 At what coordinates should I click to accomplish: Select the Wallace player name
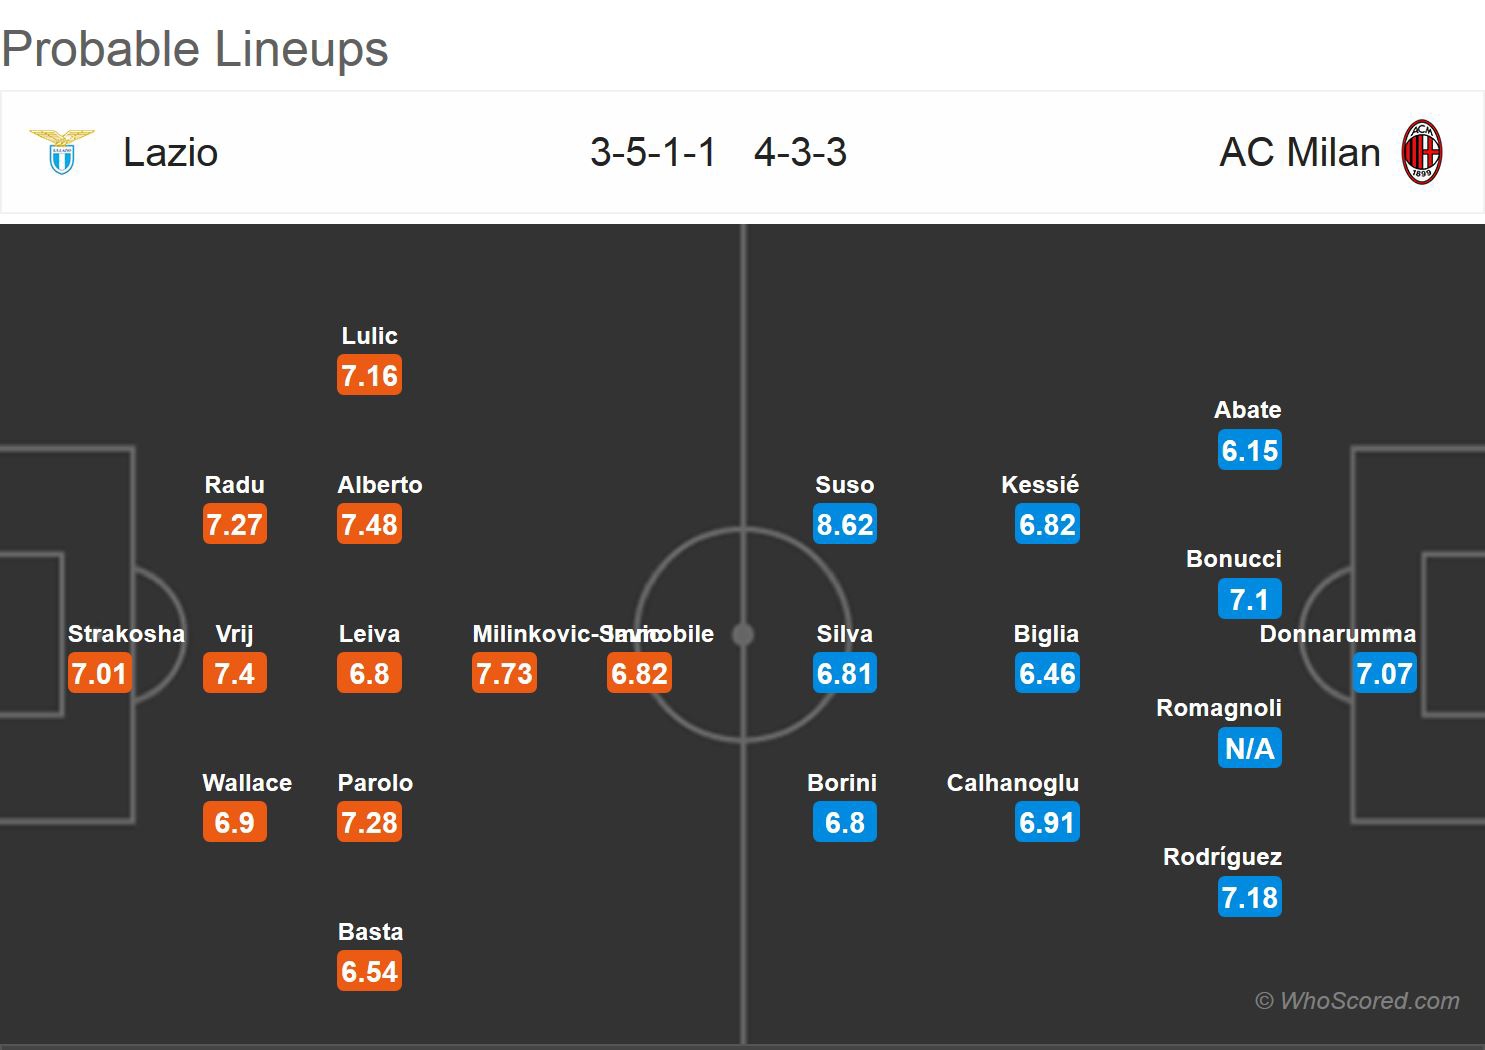(x=247, y=783)
